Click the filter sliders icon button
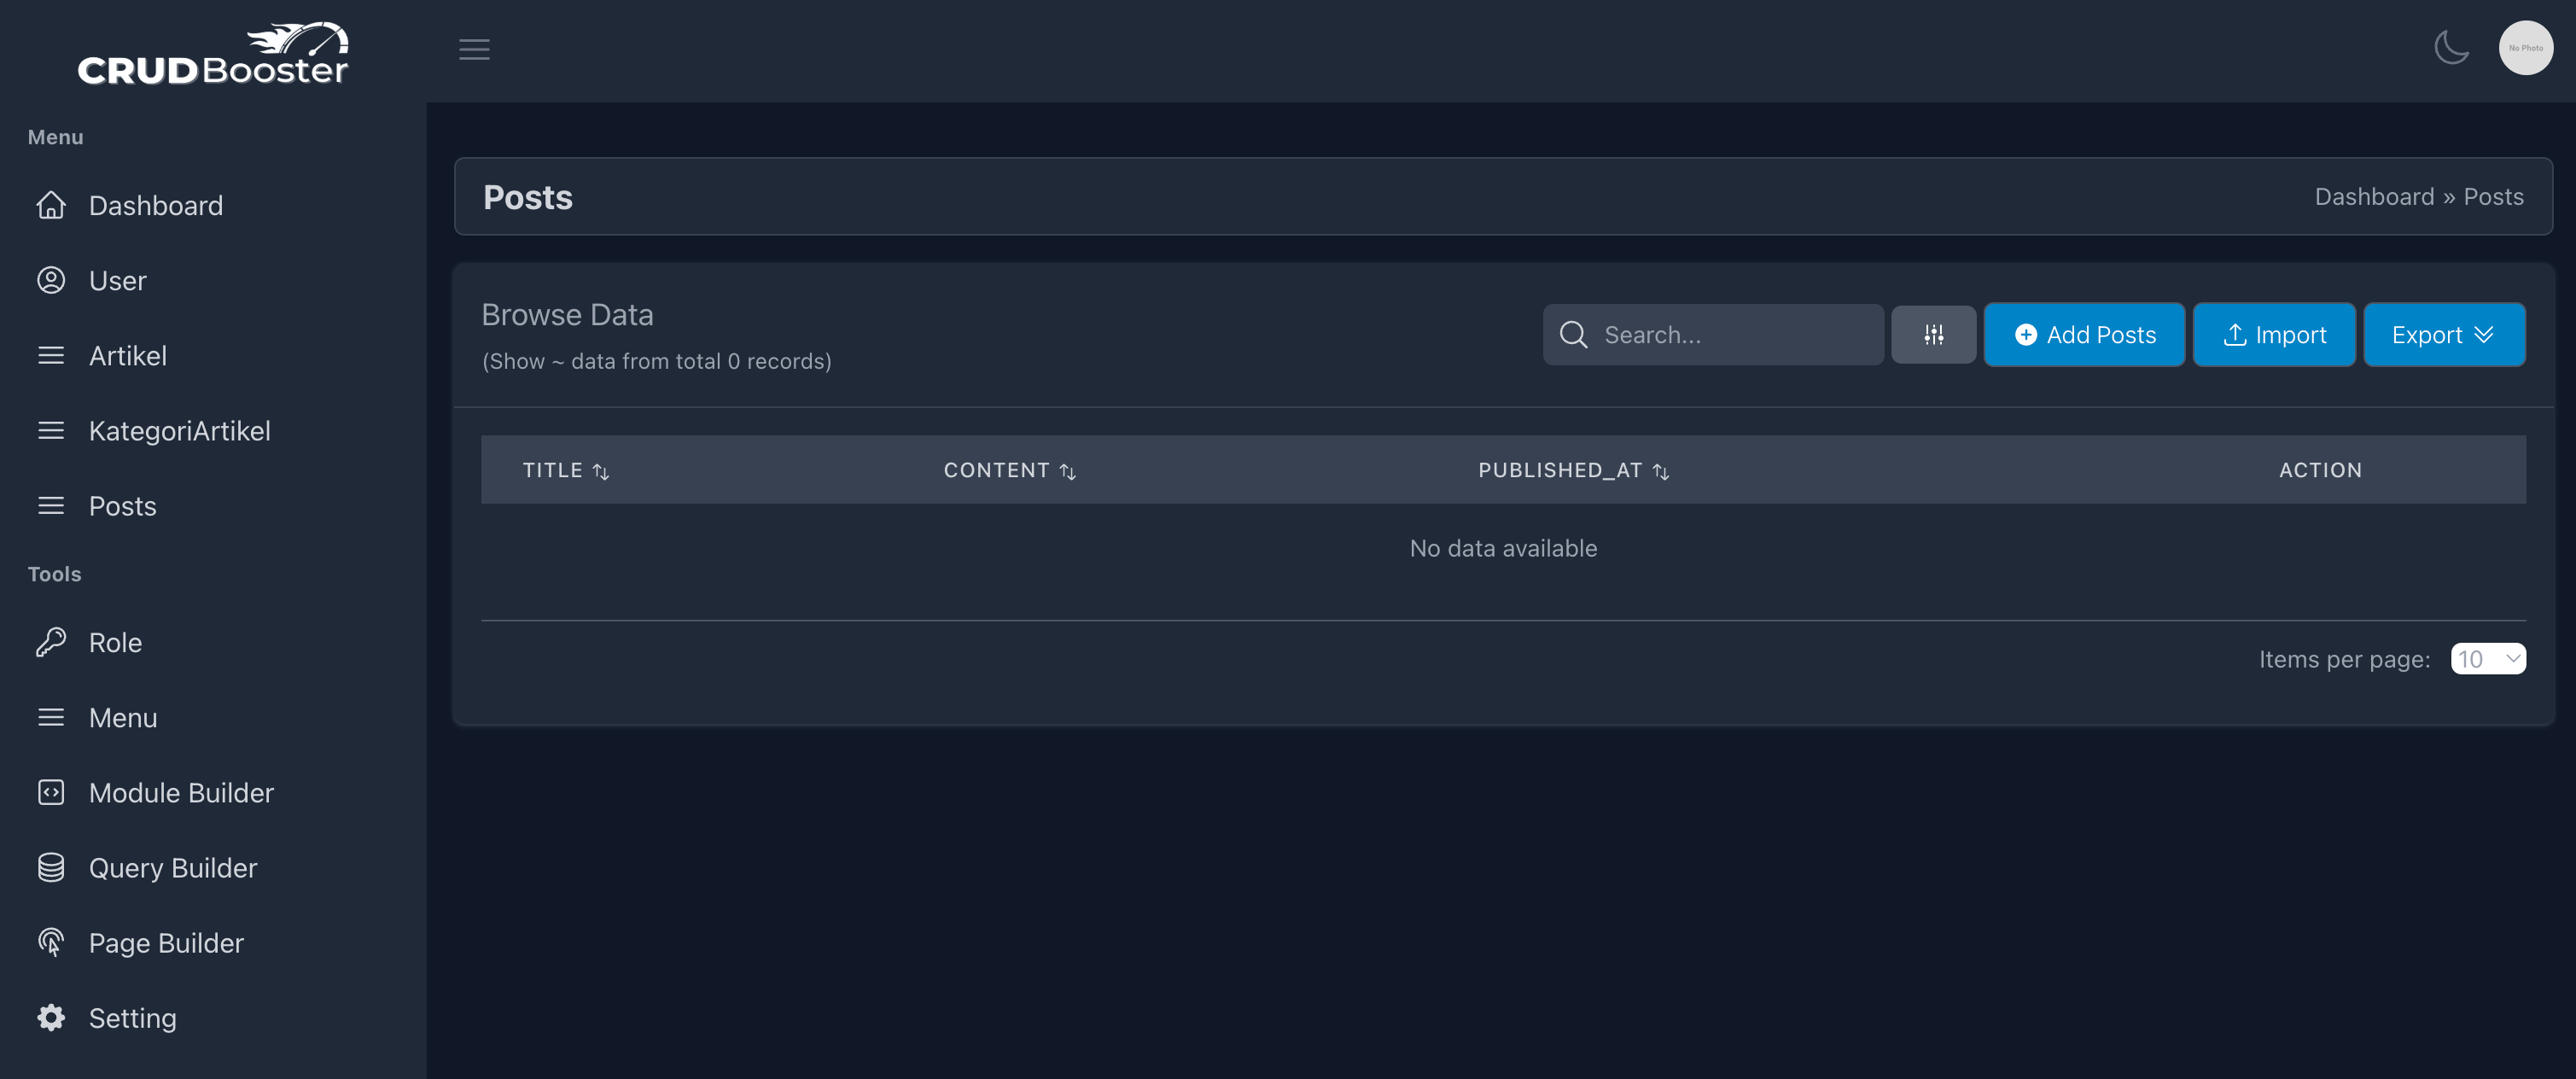The height and width of the screenshot is (1079, 2576). pos(1933,335)
